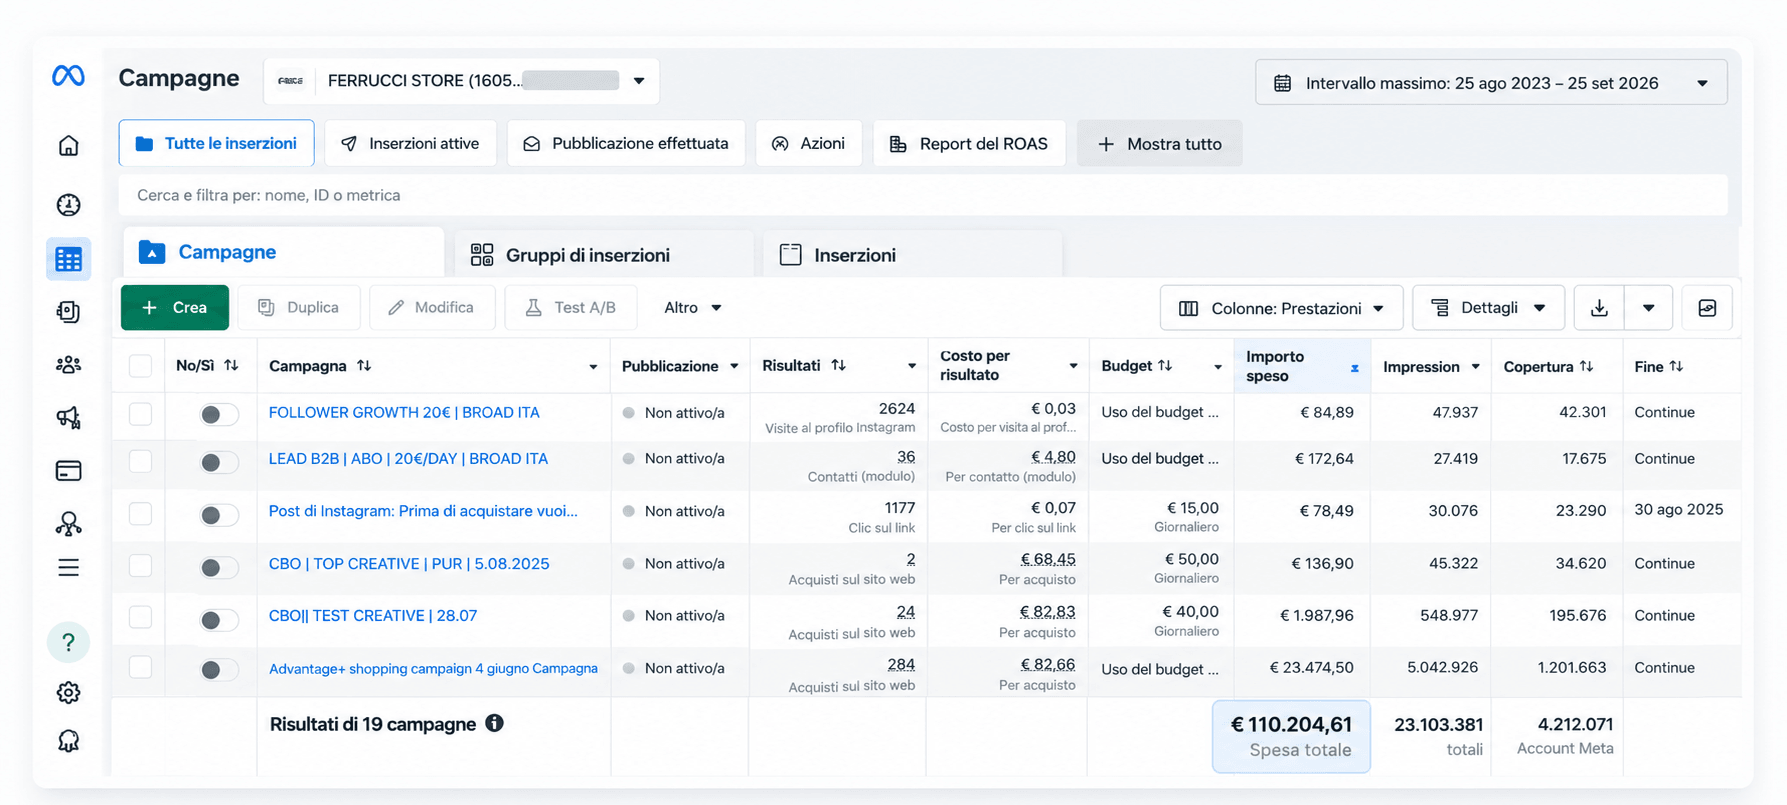Open the all tools hamburger menu
Screen dimensions: 1787x805
(x=68, y=568)
